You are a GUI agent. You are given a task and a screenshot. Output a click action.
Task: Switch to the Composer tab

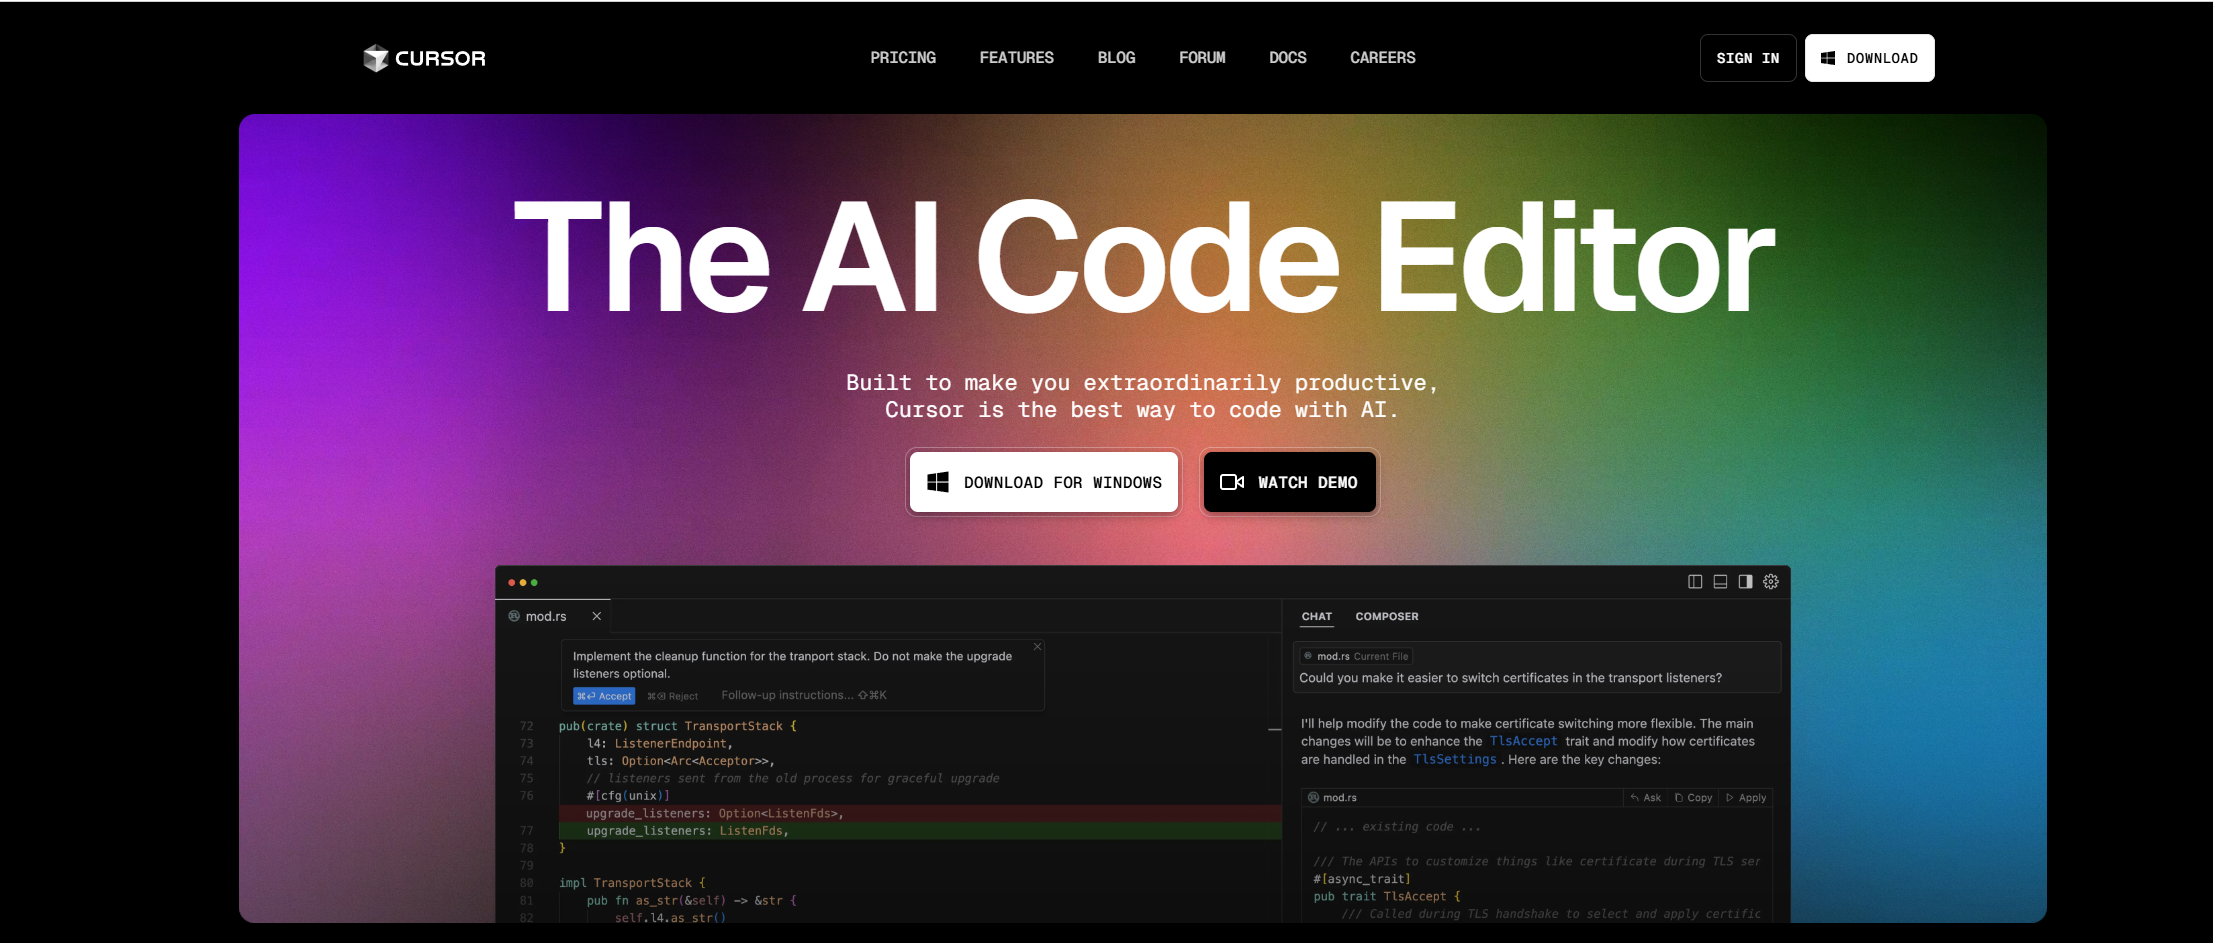tap(1387, 617)
